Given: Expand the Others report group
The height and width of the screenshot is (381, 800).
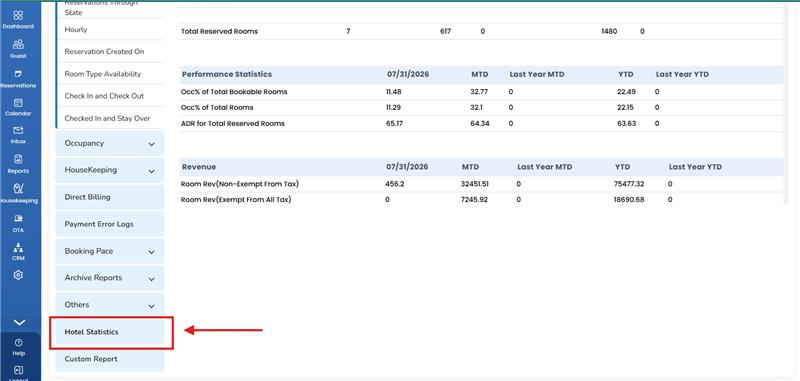Looking at the screenshot, I should click(x=110, y=305).
